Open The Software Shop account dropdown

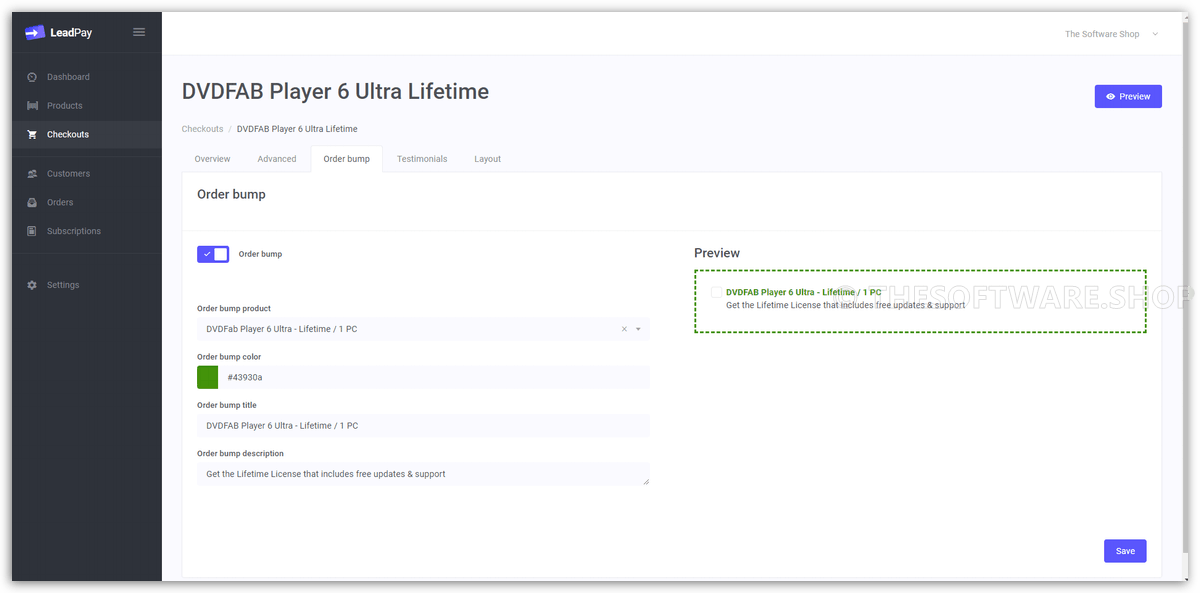pos(1111,34)
